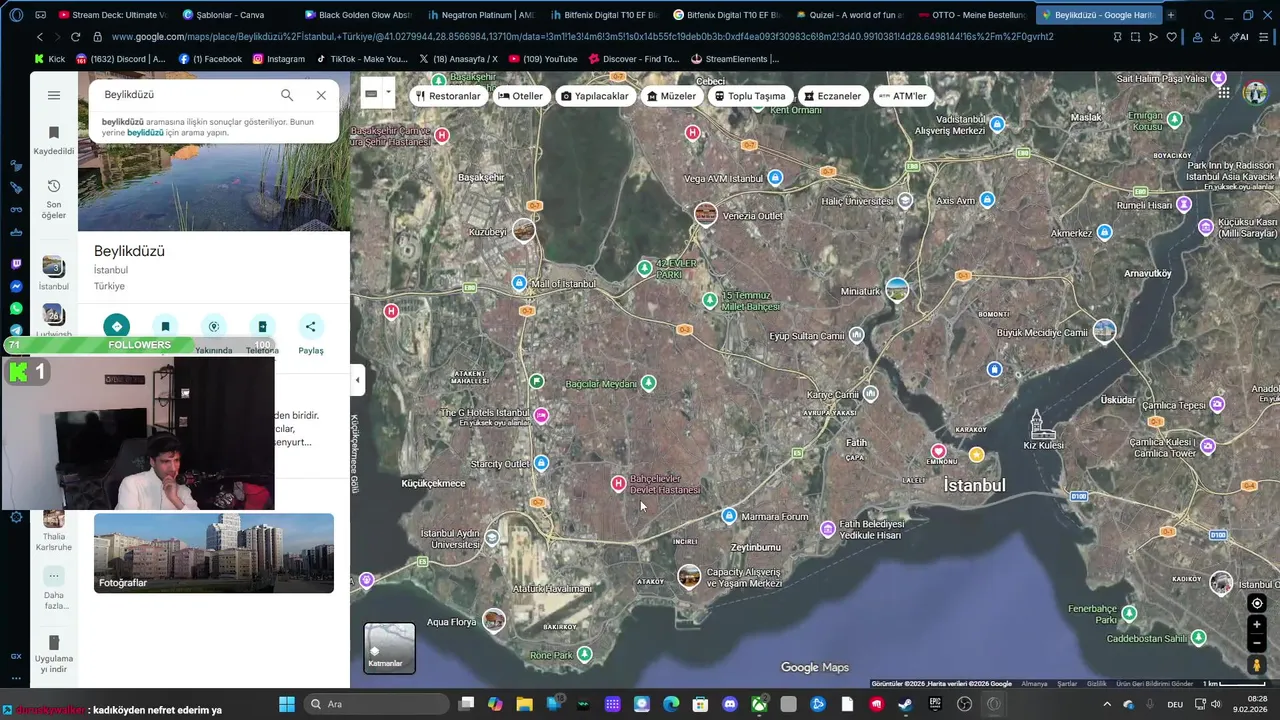The height and width of the screenshot is (720, 1280).
Task: Click the search magnifier icon in Maps
Action: tap(287, 95)
